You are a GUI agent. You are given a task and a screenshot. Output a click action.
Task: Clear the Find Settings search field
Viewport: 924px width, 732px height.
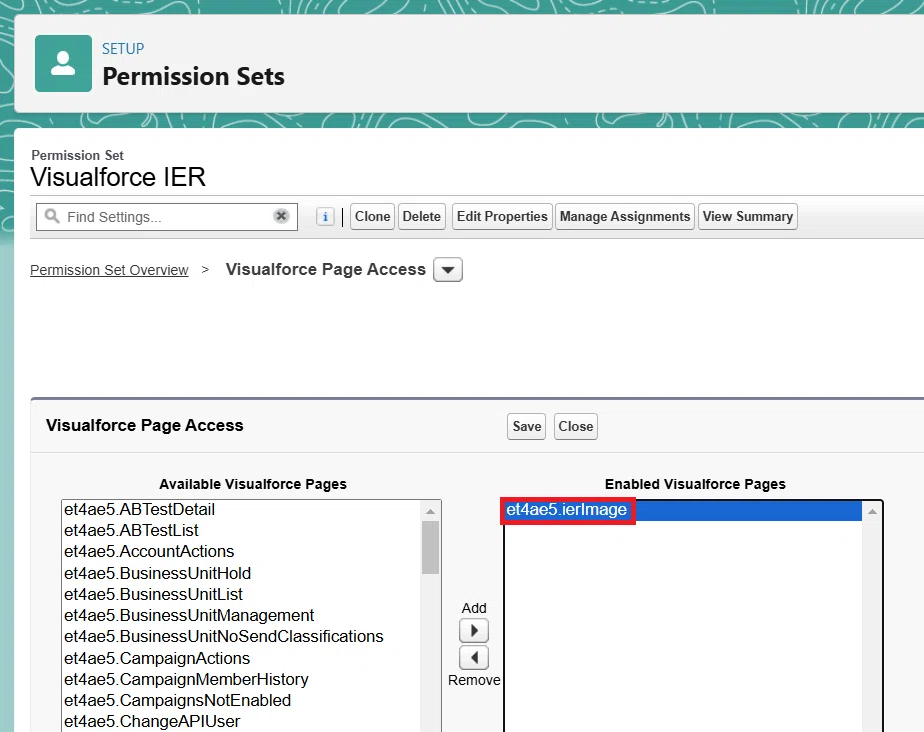(x=281, y=216)
